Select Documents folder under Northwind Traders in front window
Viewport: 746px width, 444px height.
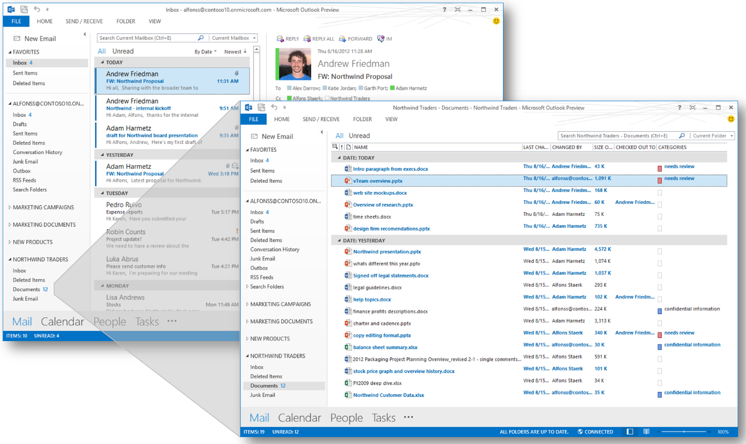285,385
